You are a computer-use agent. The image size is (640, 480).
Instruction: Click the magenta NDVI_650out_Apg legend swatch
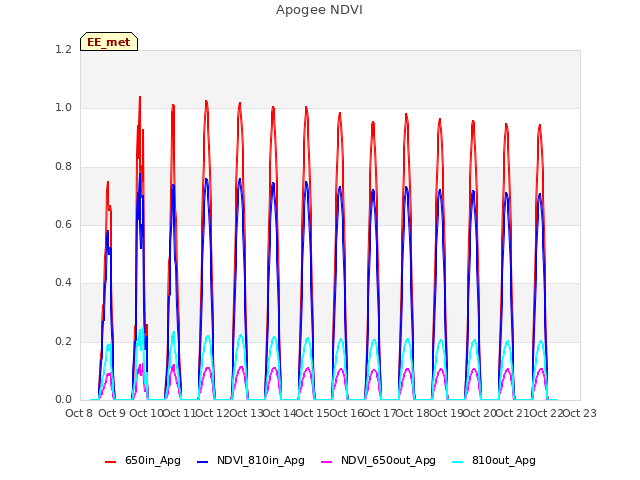click(327, 462)
